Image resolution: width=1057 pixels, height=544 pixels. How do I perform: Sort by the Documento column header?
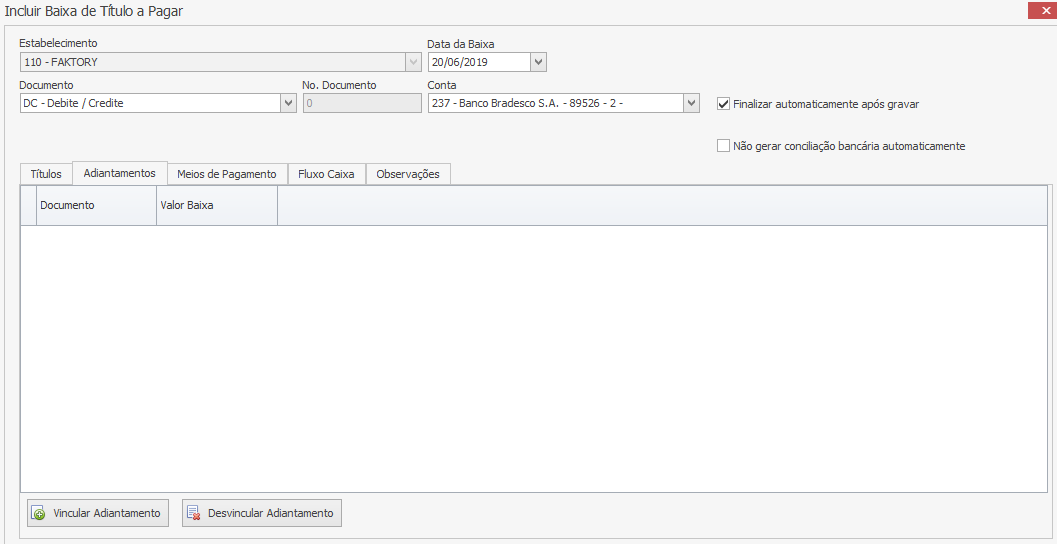95,205
